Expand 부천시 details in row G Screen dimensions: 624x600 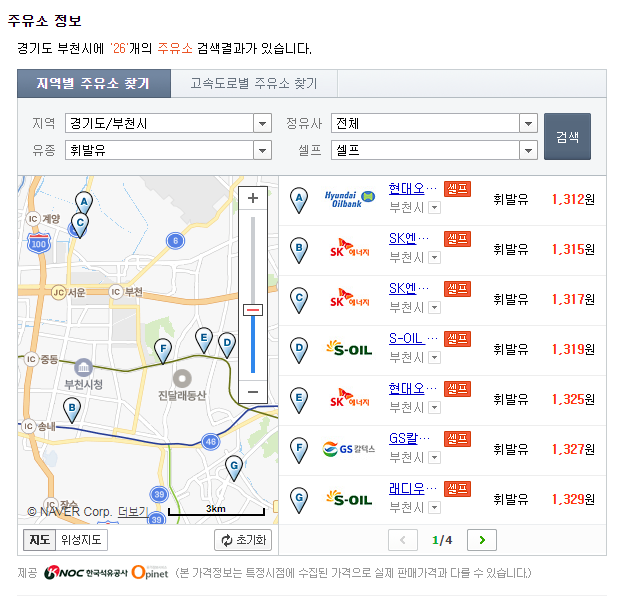[435, 508]
